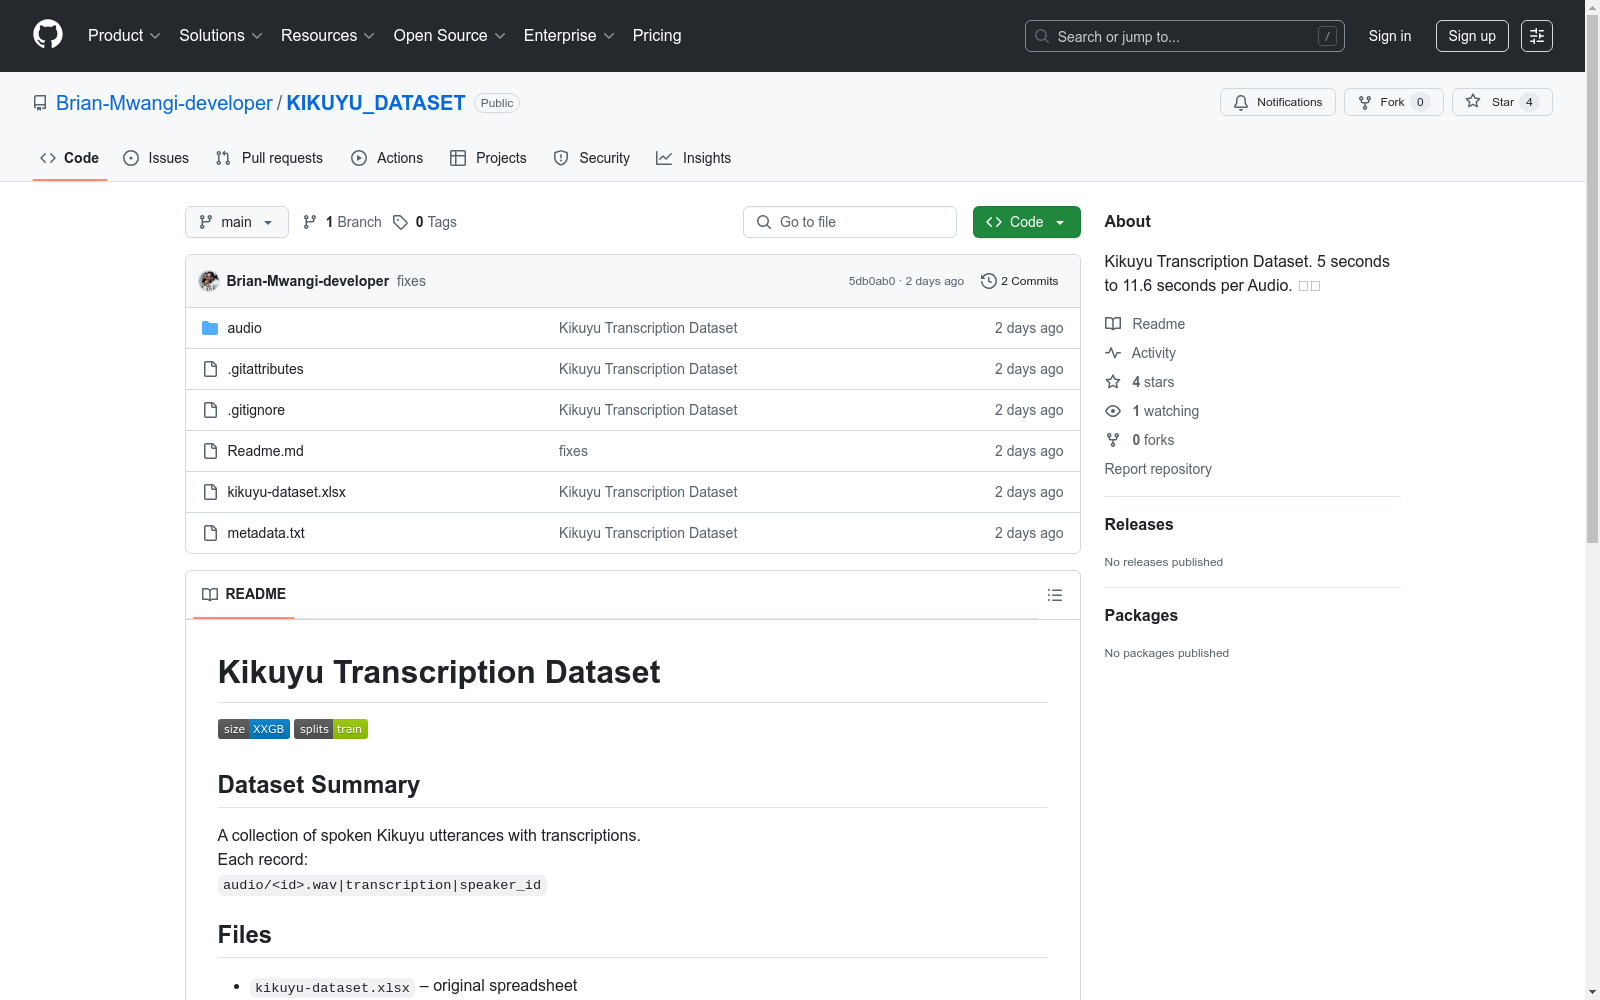
Task: Click the kikuyu-dataset.xlsx file icon
Action: click(210, 492)
